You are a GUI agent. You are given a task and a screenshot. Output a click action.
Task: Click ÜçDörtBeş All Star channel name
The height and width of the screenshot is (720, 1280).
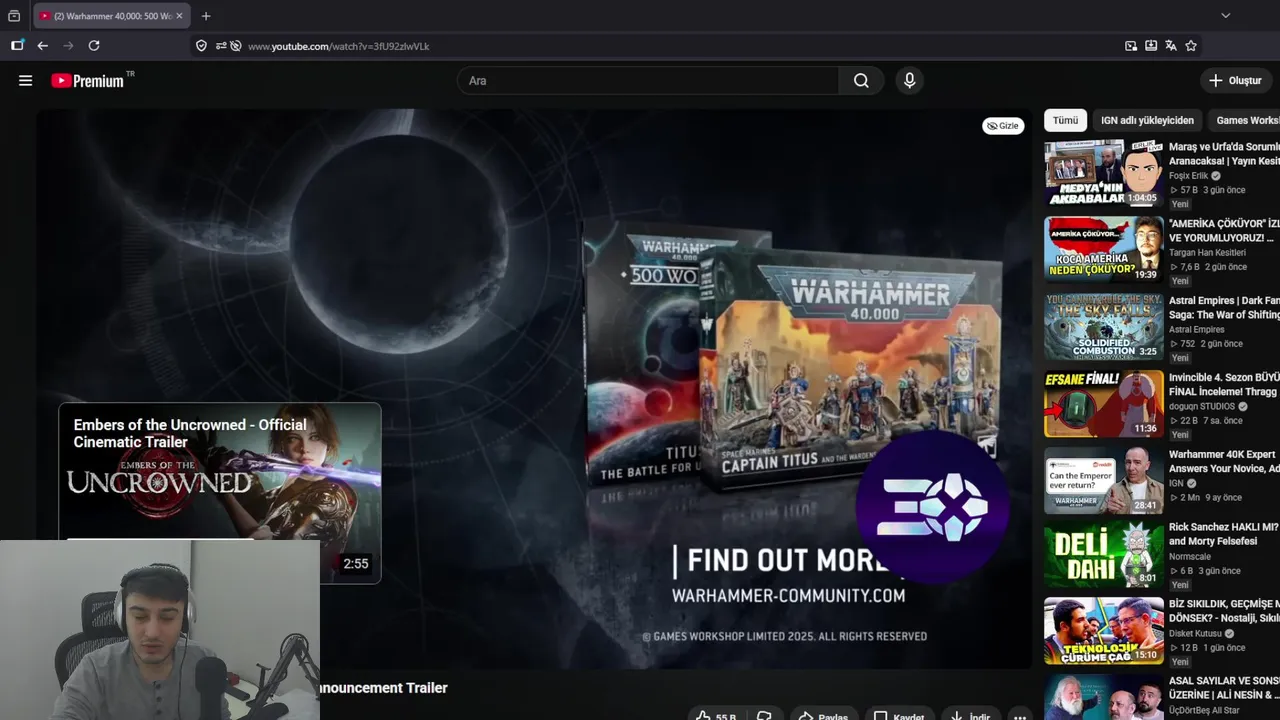1204,711
